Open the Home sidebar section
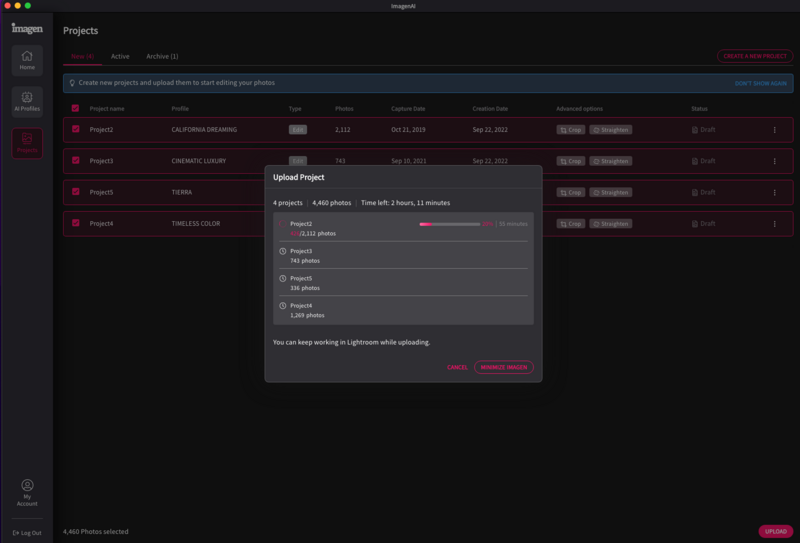Image resolution: width=800 pixels, height=543 pixels. pos(27,60)
